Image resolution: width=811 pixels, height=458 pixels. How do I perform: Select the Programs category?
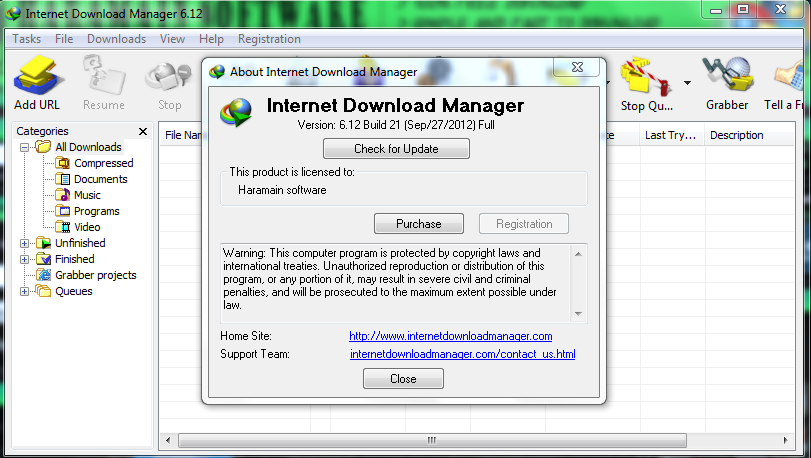(x=96, y=211)
